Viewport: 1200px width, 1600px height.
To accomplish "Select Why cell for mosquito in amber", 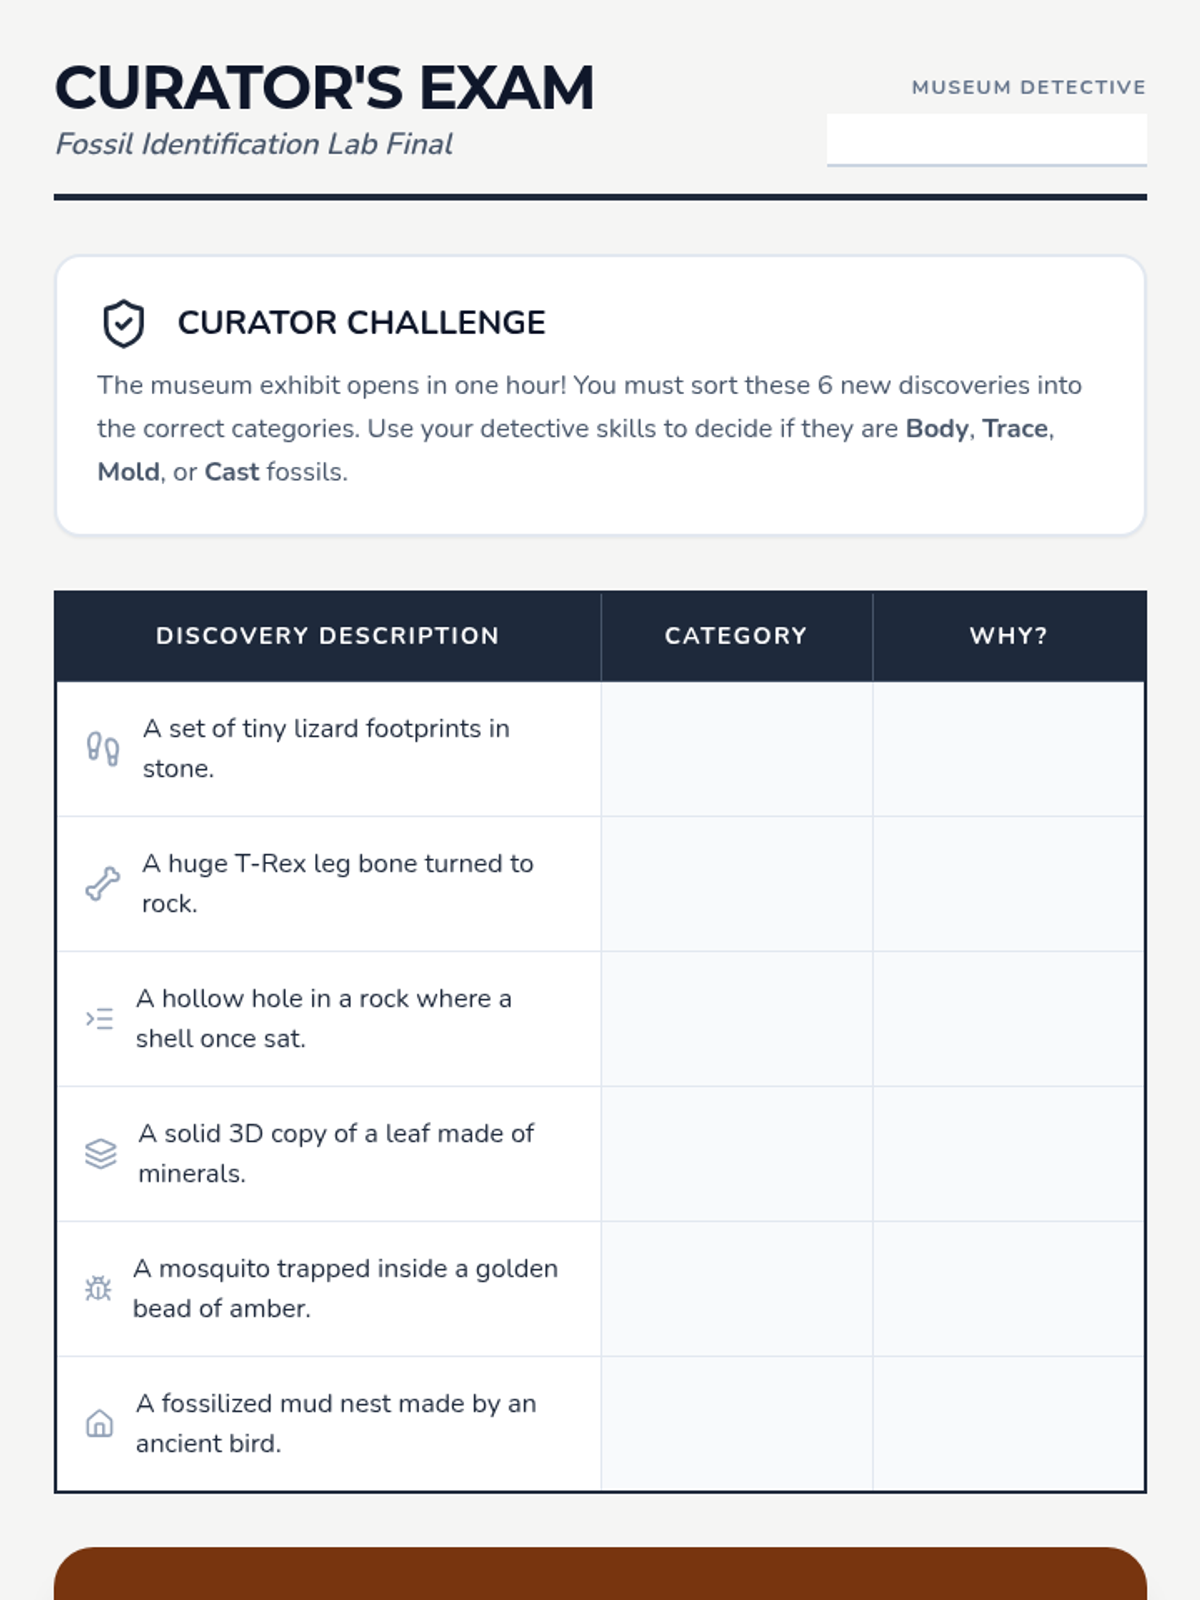I will click(1009, 1289).
